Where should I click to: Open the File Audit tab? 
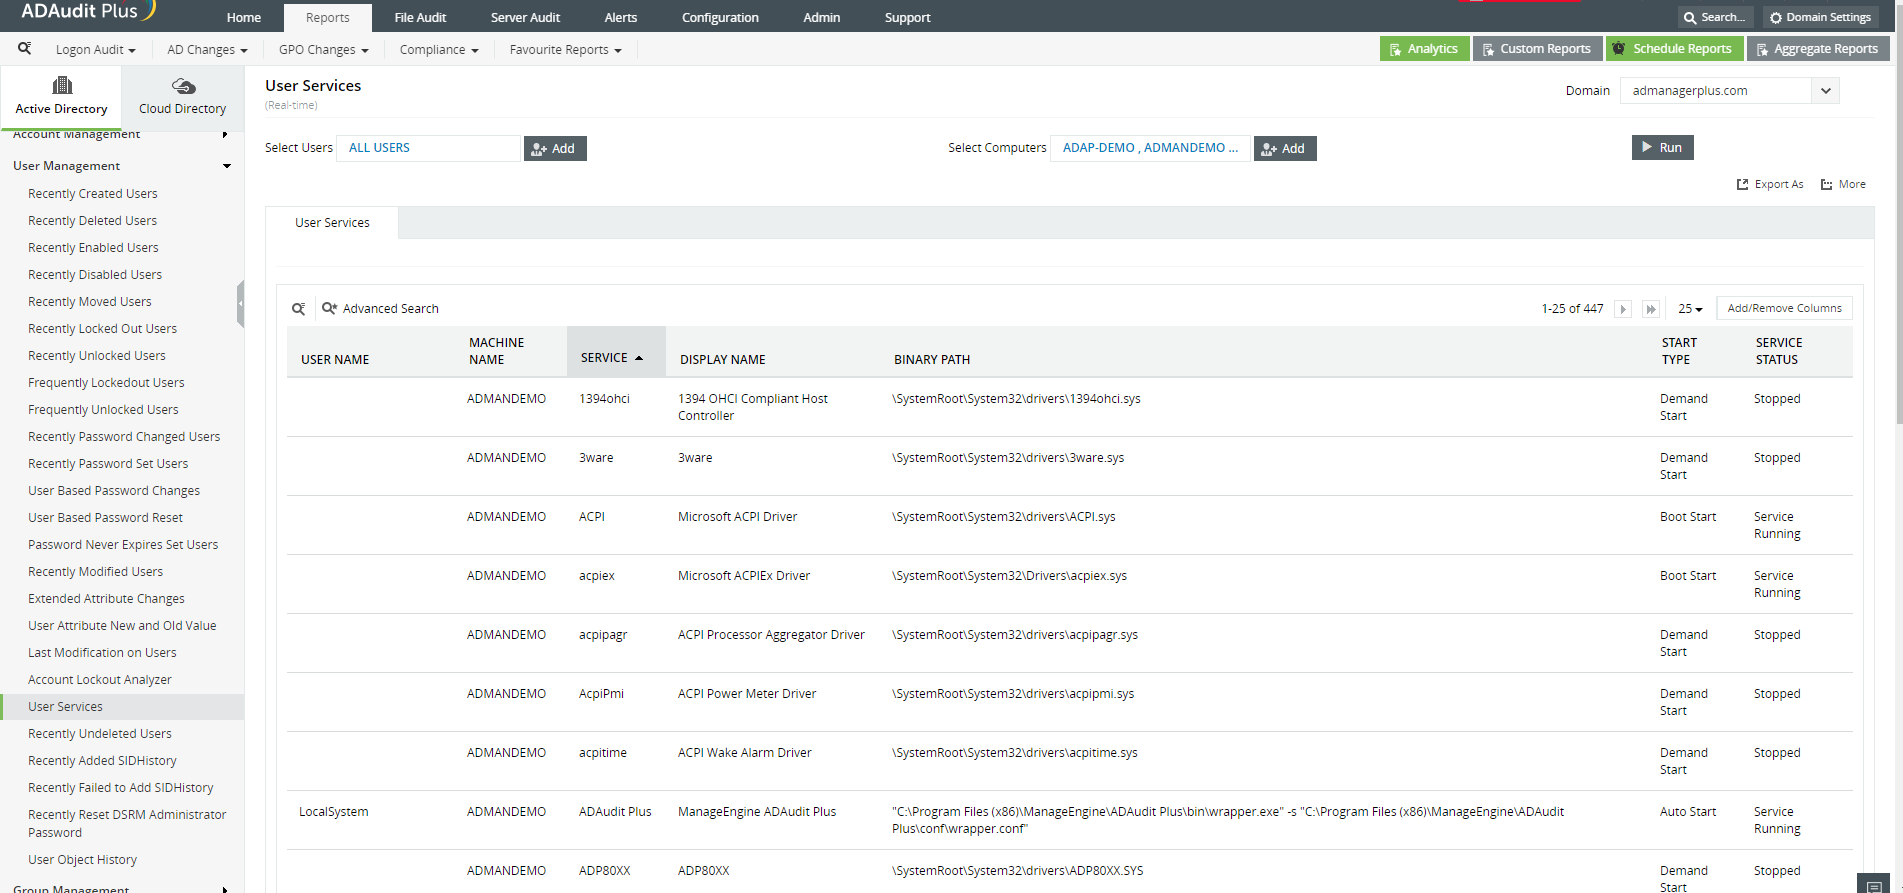[x=420, y=18]
